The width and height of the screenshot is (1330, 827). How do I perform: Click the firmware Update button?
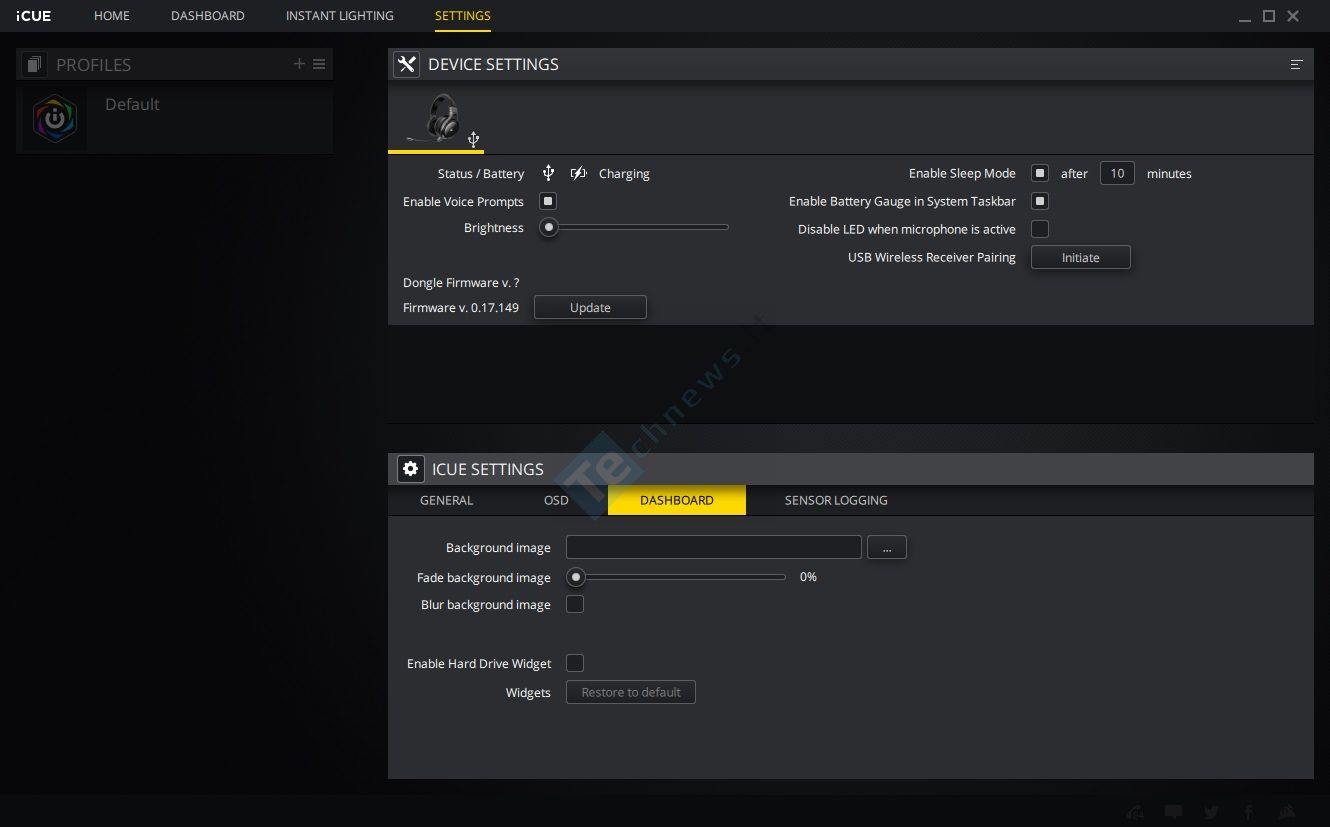pyautogui.click(x=590, y=307)
